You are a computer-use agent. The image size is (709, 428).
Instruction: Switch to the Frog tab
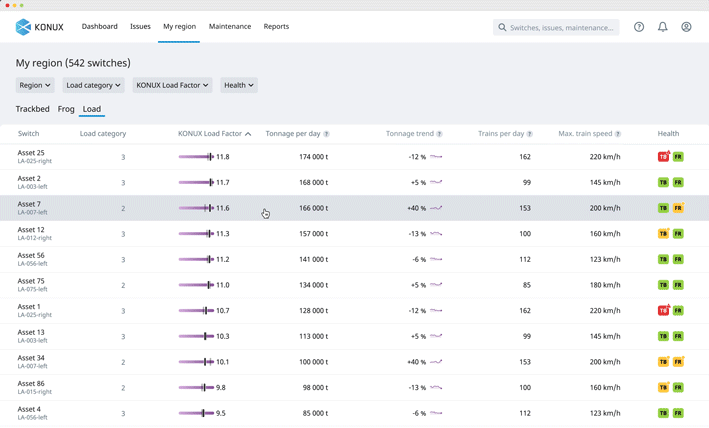pos(66,109)
